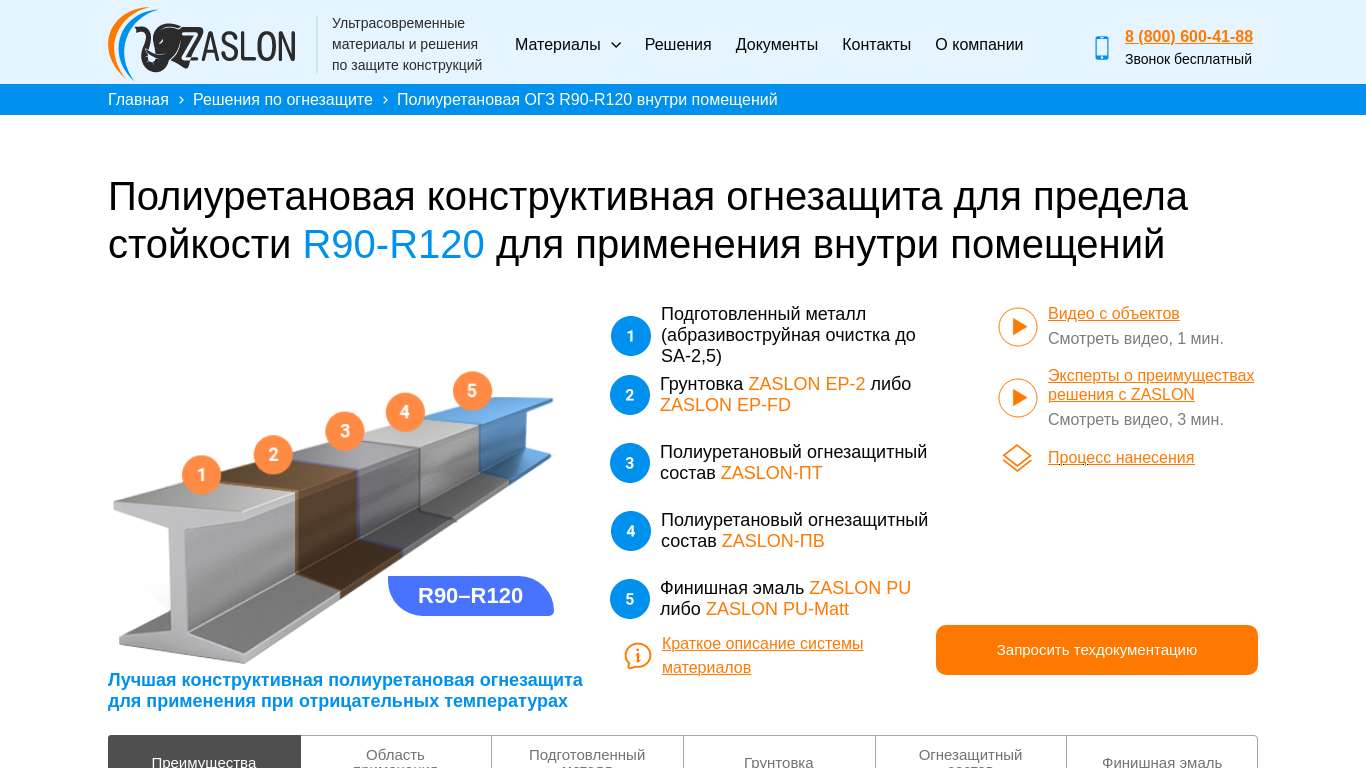Click marker 1 on the I-beam illustration
Image resolution: width=1366 pixels, height=768 pixels.
pyautogui.click(x=201, y=475)
